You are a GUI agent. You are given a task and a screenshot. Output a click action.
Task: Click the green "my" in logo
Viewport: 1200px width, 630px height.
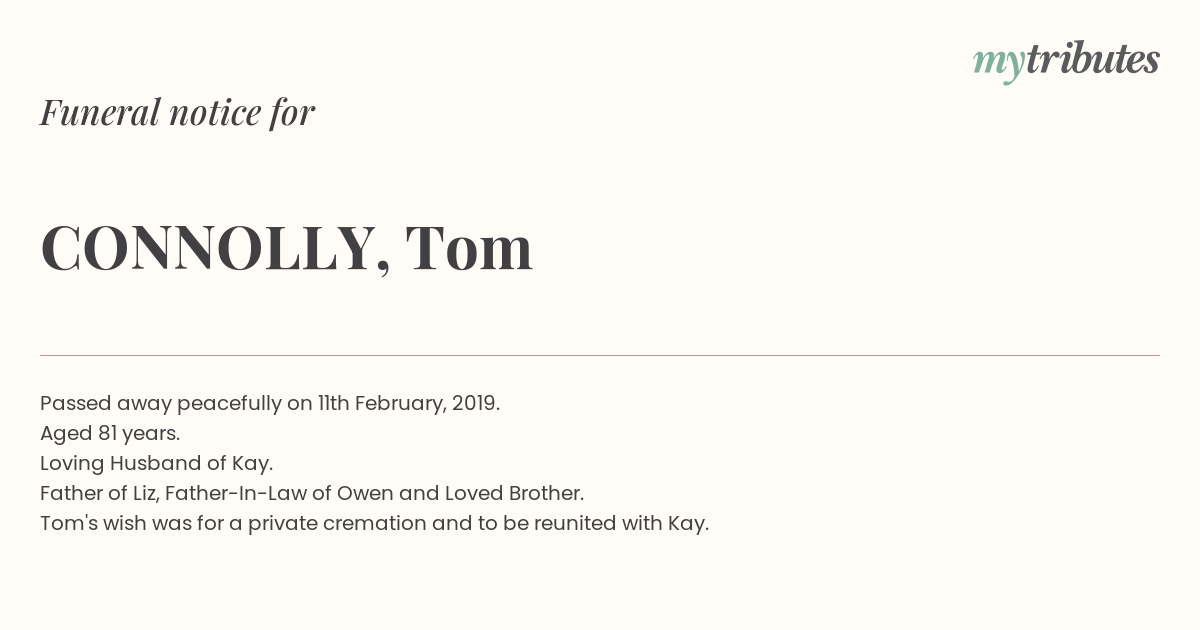coord(999,65)
